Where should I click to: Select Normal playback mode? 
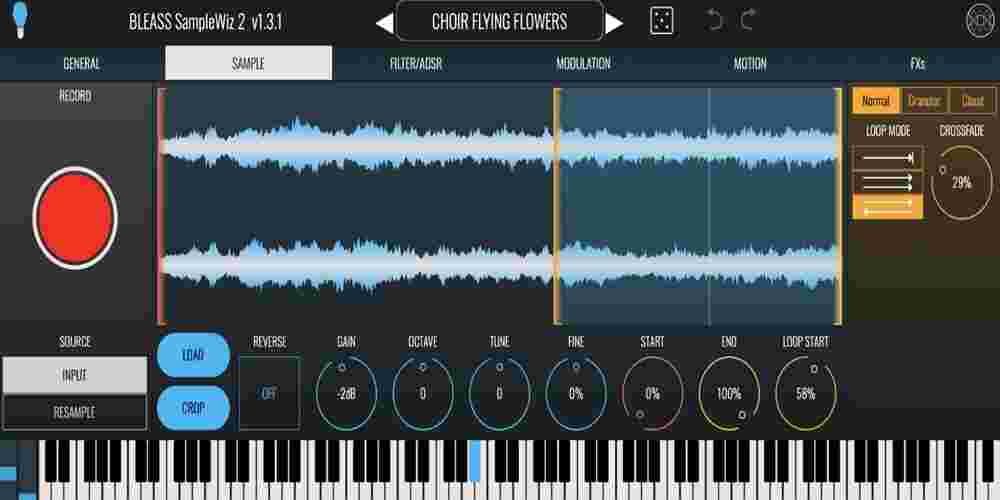pos(876,101)
